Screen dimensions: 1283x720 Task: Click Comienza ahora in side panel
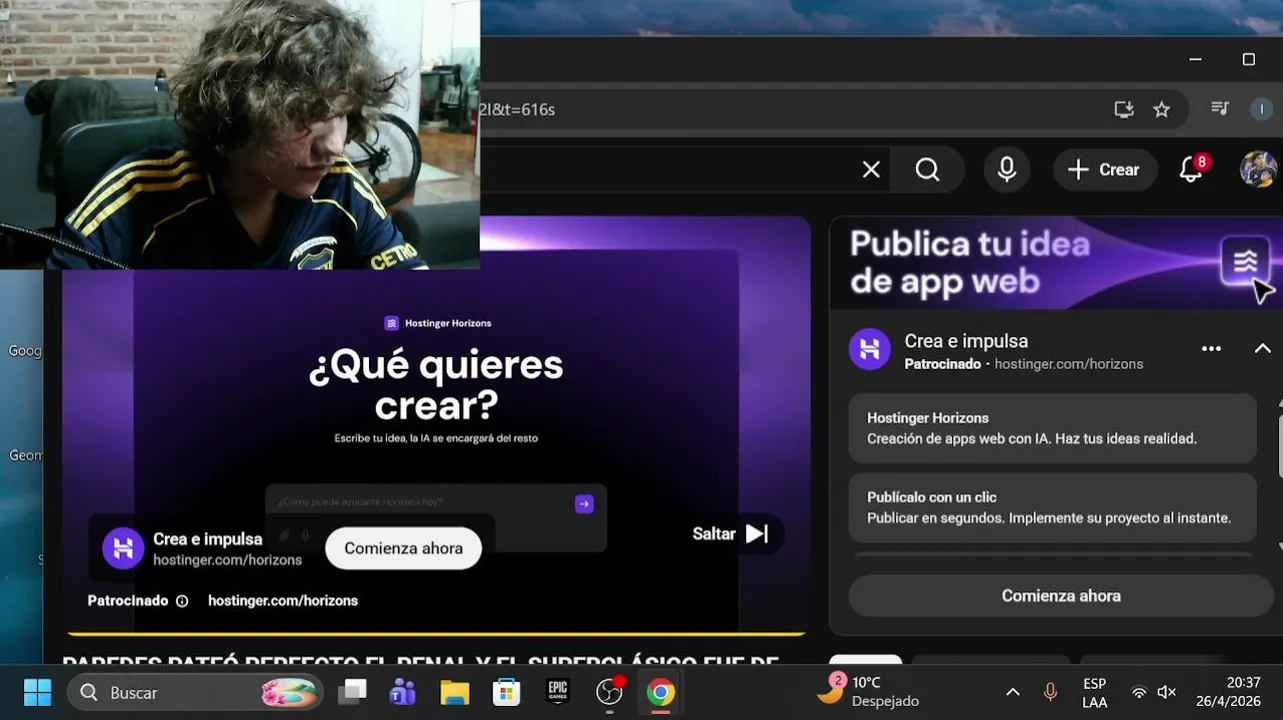pyautogui.click(x=1061, y=596)
